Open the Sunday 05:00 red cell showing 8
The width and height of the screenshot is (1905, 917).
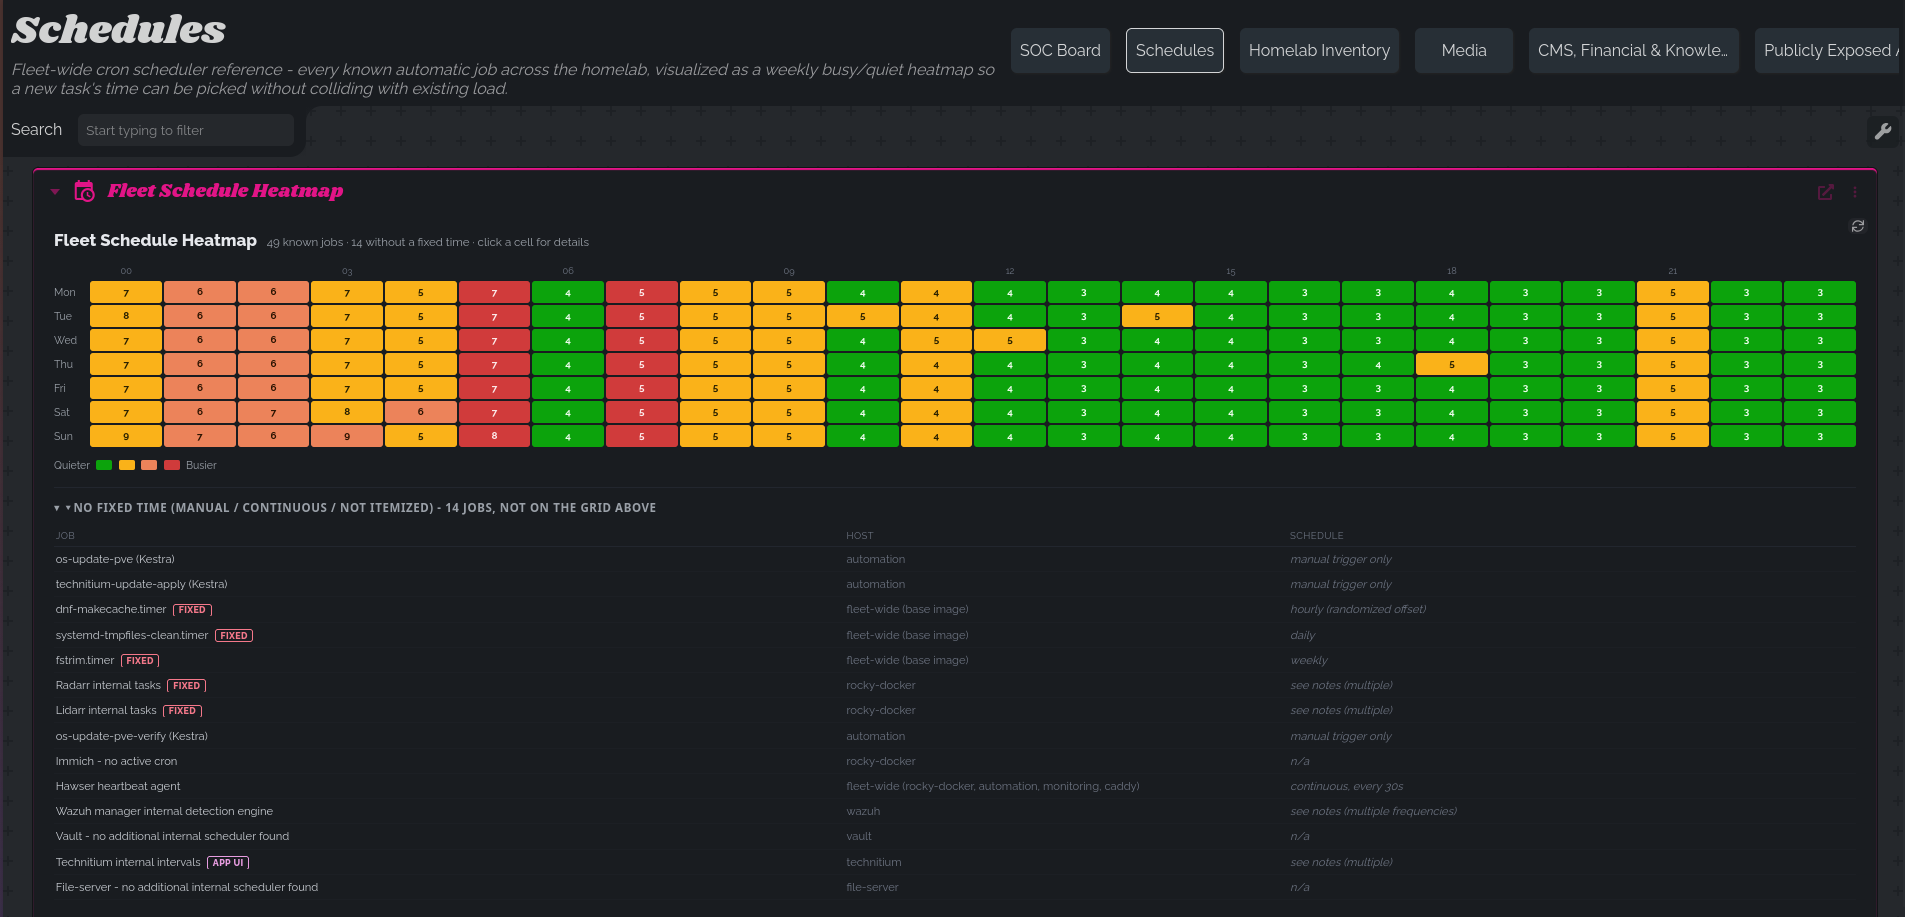point(494,436)
